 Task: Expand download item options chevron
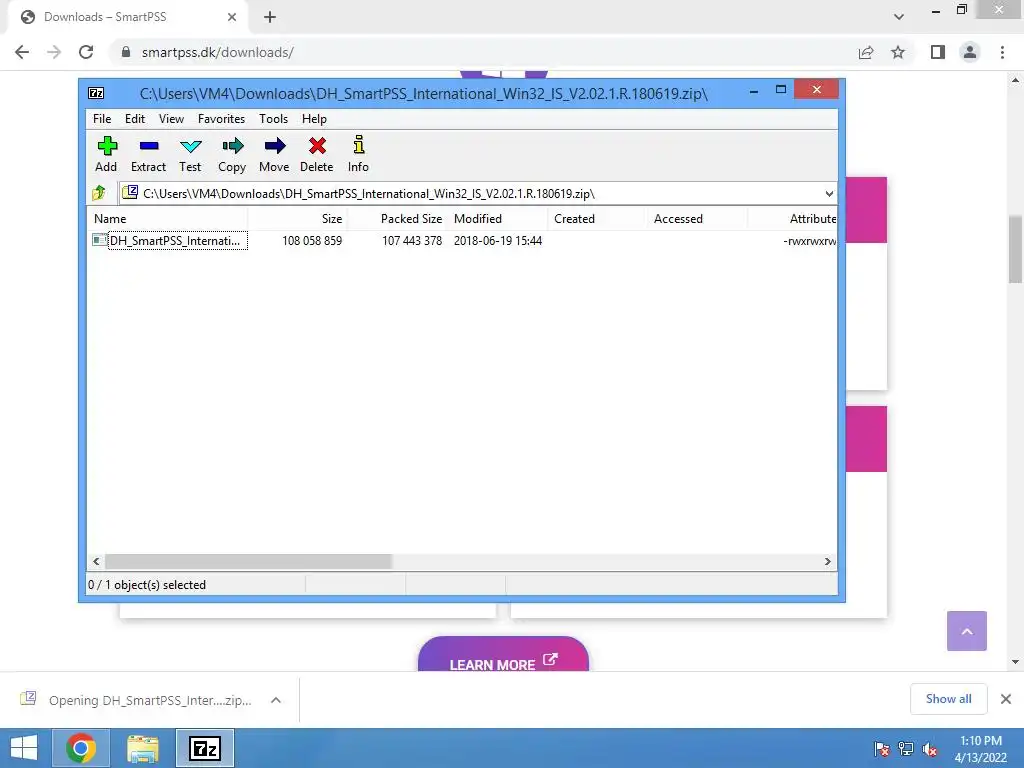pos(276,700)
